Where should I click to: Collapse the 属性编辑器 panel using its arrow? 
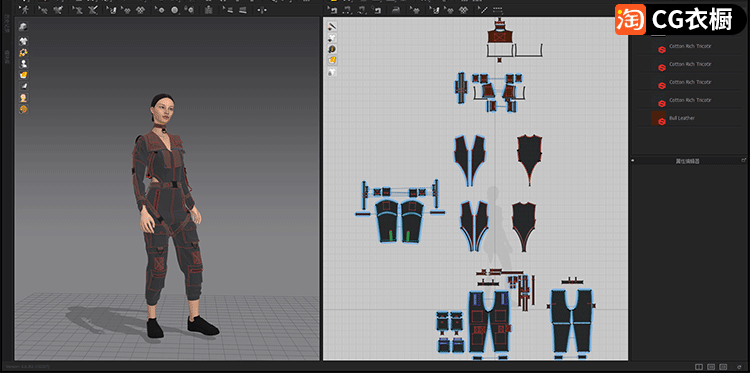click(x=633, y=161)
